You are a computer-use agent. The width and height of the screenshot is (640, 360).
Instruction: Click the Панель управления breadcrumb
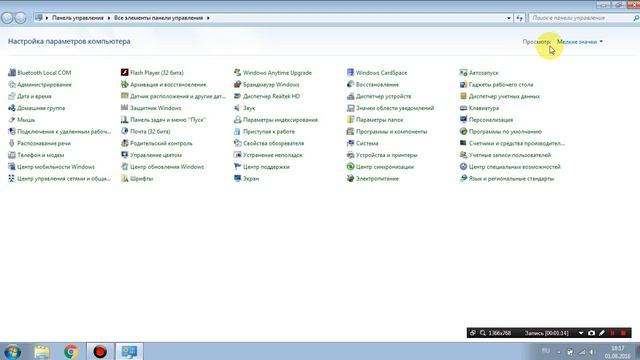tap(78, 18)
